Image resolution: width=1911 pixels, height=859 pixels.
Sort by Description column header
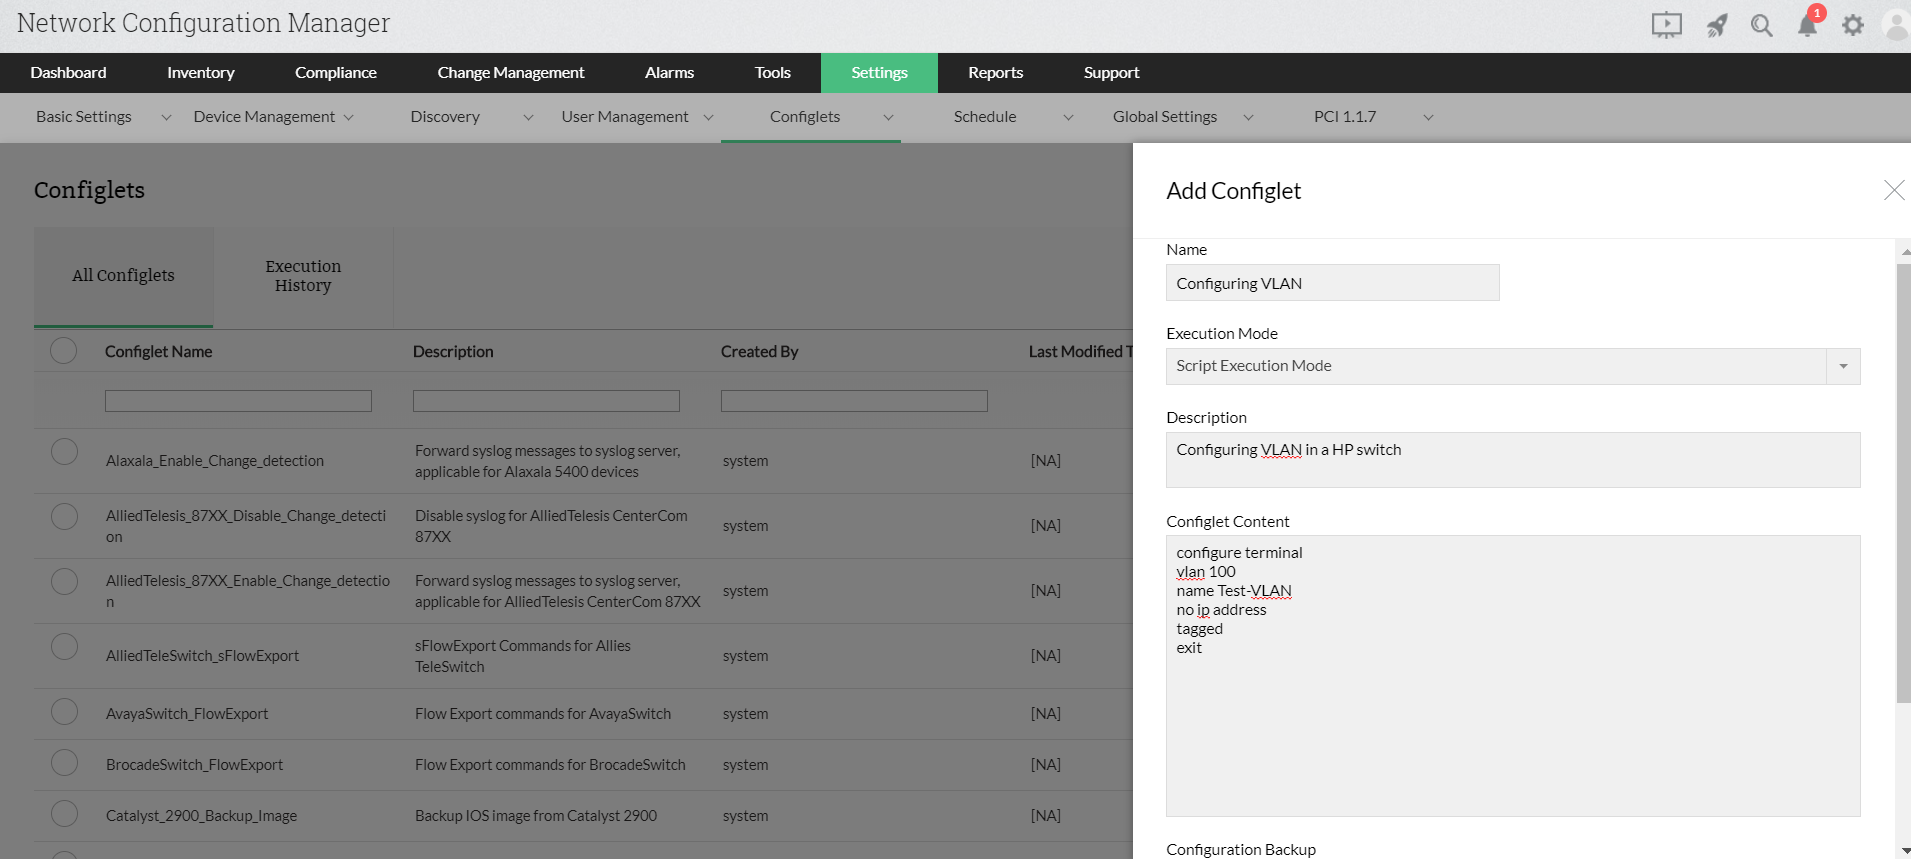453,352
